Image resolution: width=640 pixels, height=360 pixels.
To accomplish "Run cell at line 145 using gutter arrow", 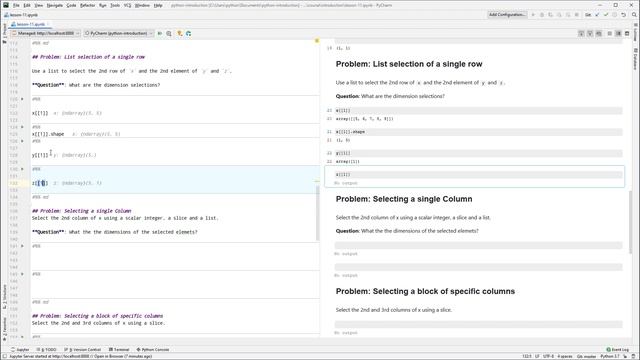I will [x=22, y=274].
